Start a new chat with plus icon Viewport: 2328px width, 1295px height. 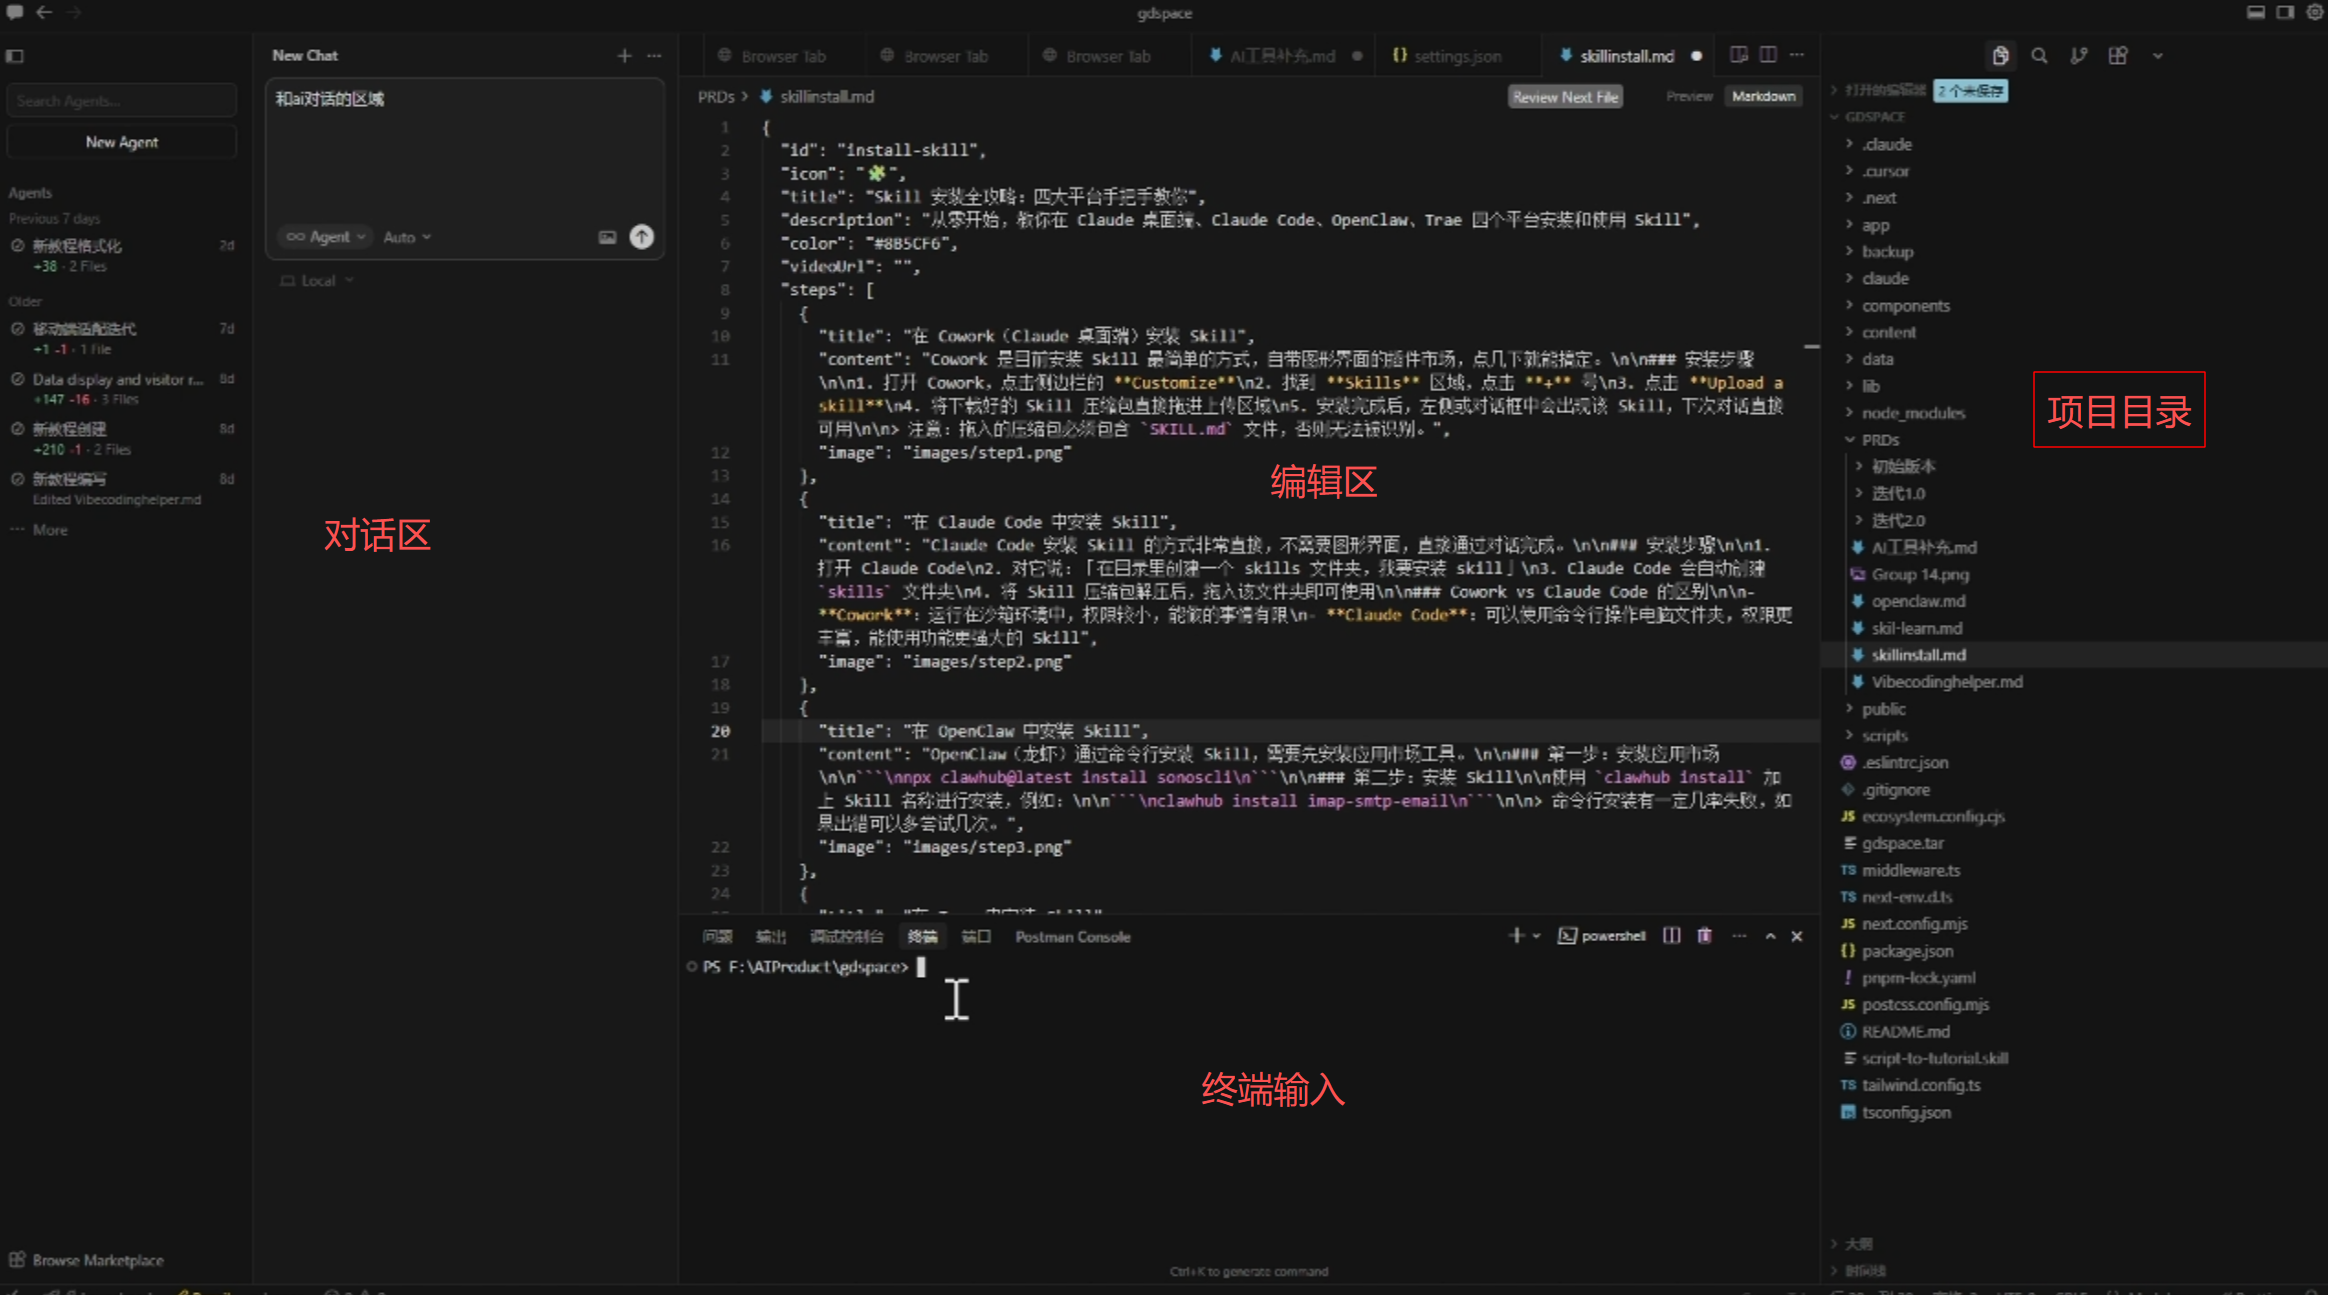click(x=624, y=56)
